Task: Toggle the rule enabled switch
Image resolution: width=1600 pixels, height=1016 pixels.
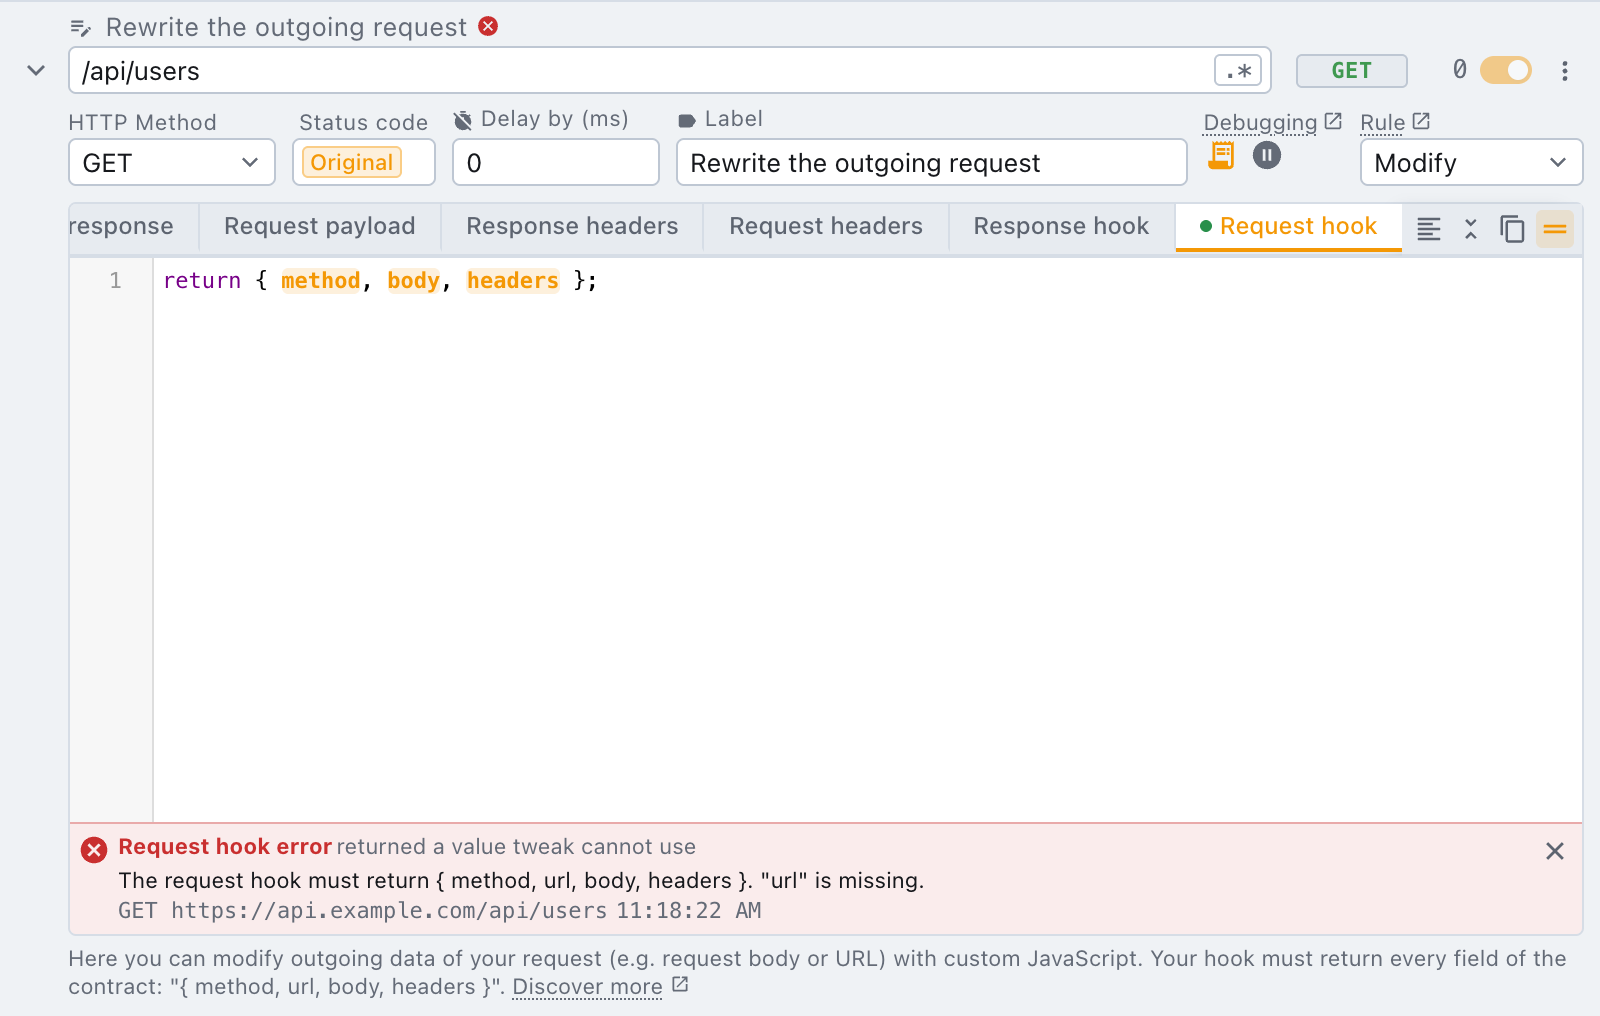Action: tap(1506, 70)
